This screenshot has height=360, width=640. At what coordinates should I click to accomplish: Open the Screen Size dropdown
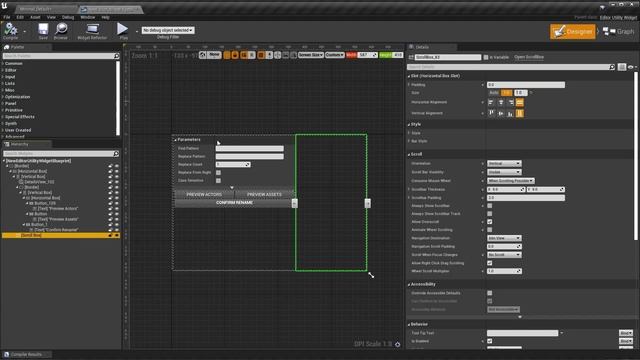[x=311, y=55]
